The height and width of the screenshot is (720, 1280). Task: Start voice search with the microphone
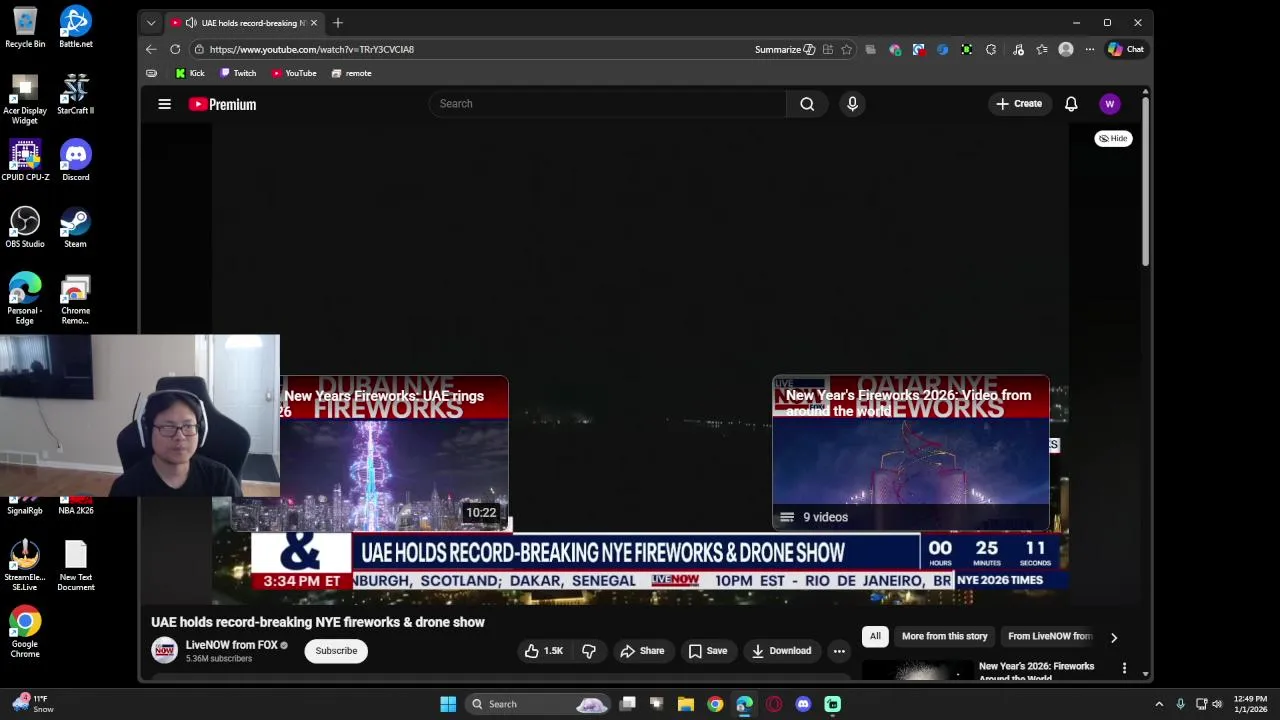[x=852, y=104]
